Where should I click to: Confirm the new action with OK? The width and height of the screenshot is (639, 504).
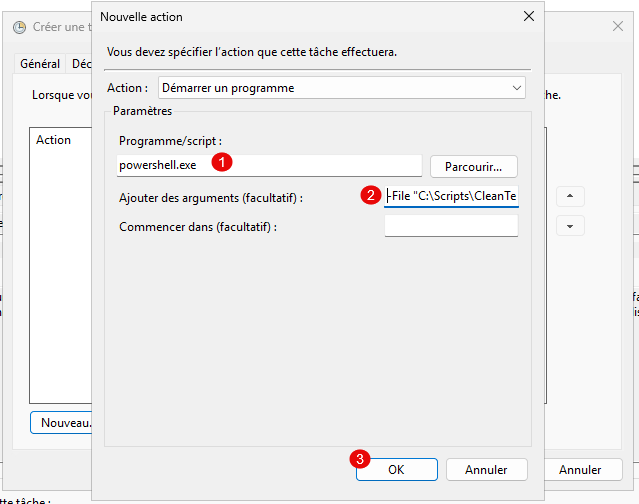[396, 469]
